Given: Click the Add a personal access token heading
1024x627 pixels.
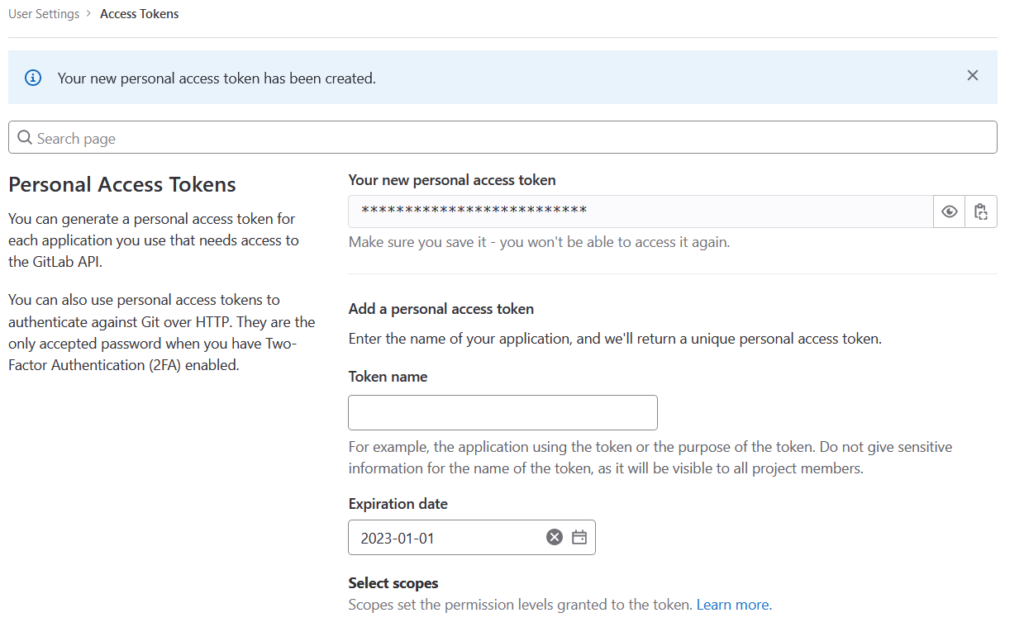Looking at the screenshot, I should (x=441, y=309).
